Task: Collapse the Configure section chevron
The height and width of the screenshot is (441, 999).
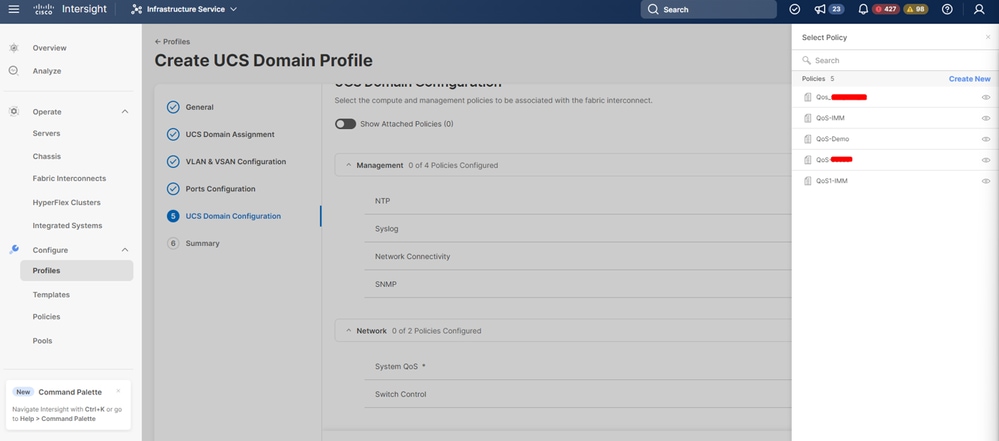Action: (x=125, y=250)
